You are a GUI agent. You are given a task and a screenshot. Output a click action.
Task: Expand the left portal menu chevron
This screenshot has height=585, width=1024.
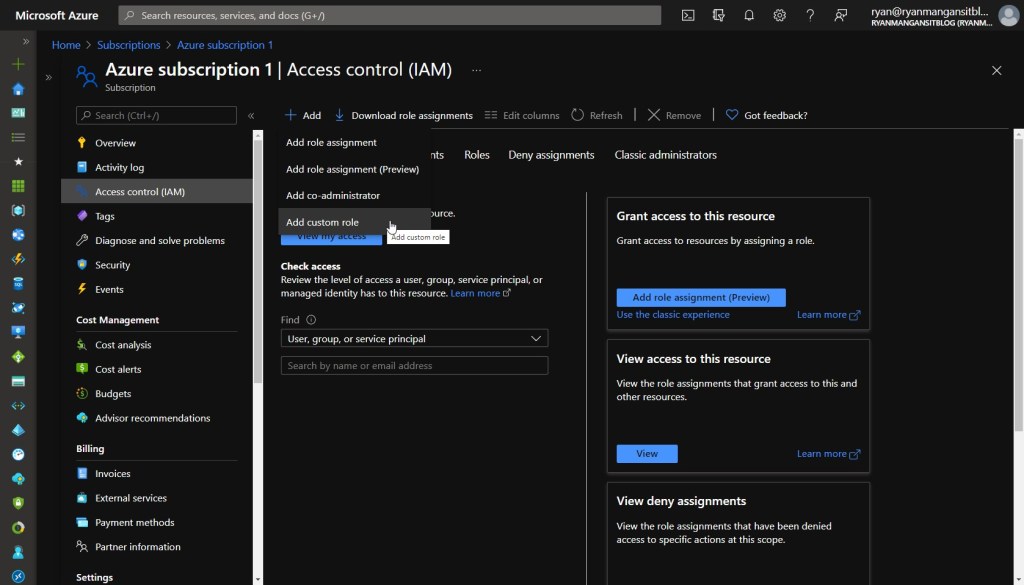point(26,41)
